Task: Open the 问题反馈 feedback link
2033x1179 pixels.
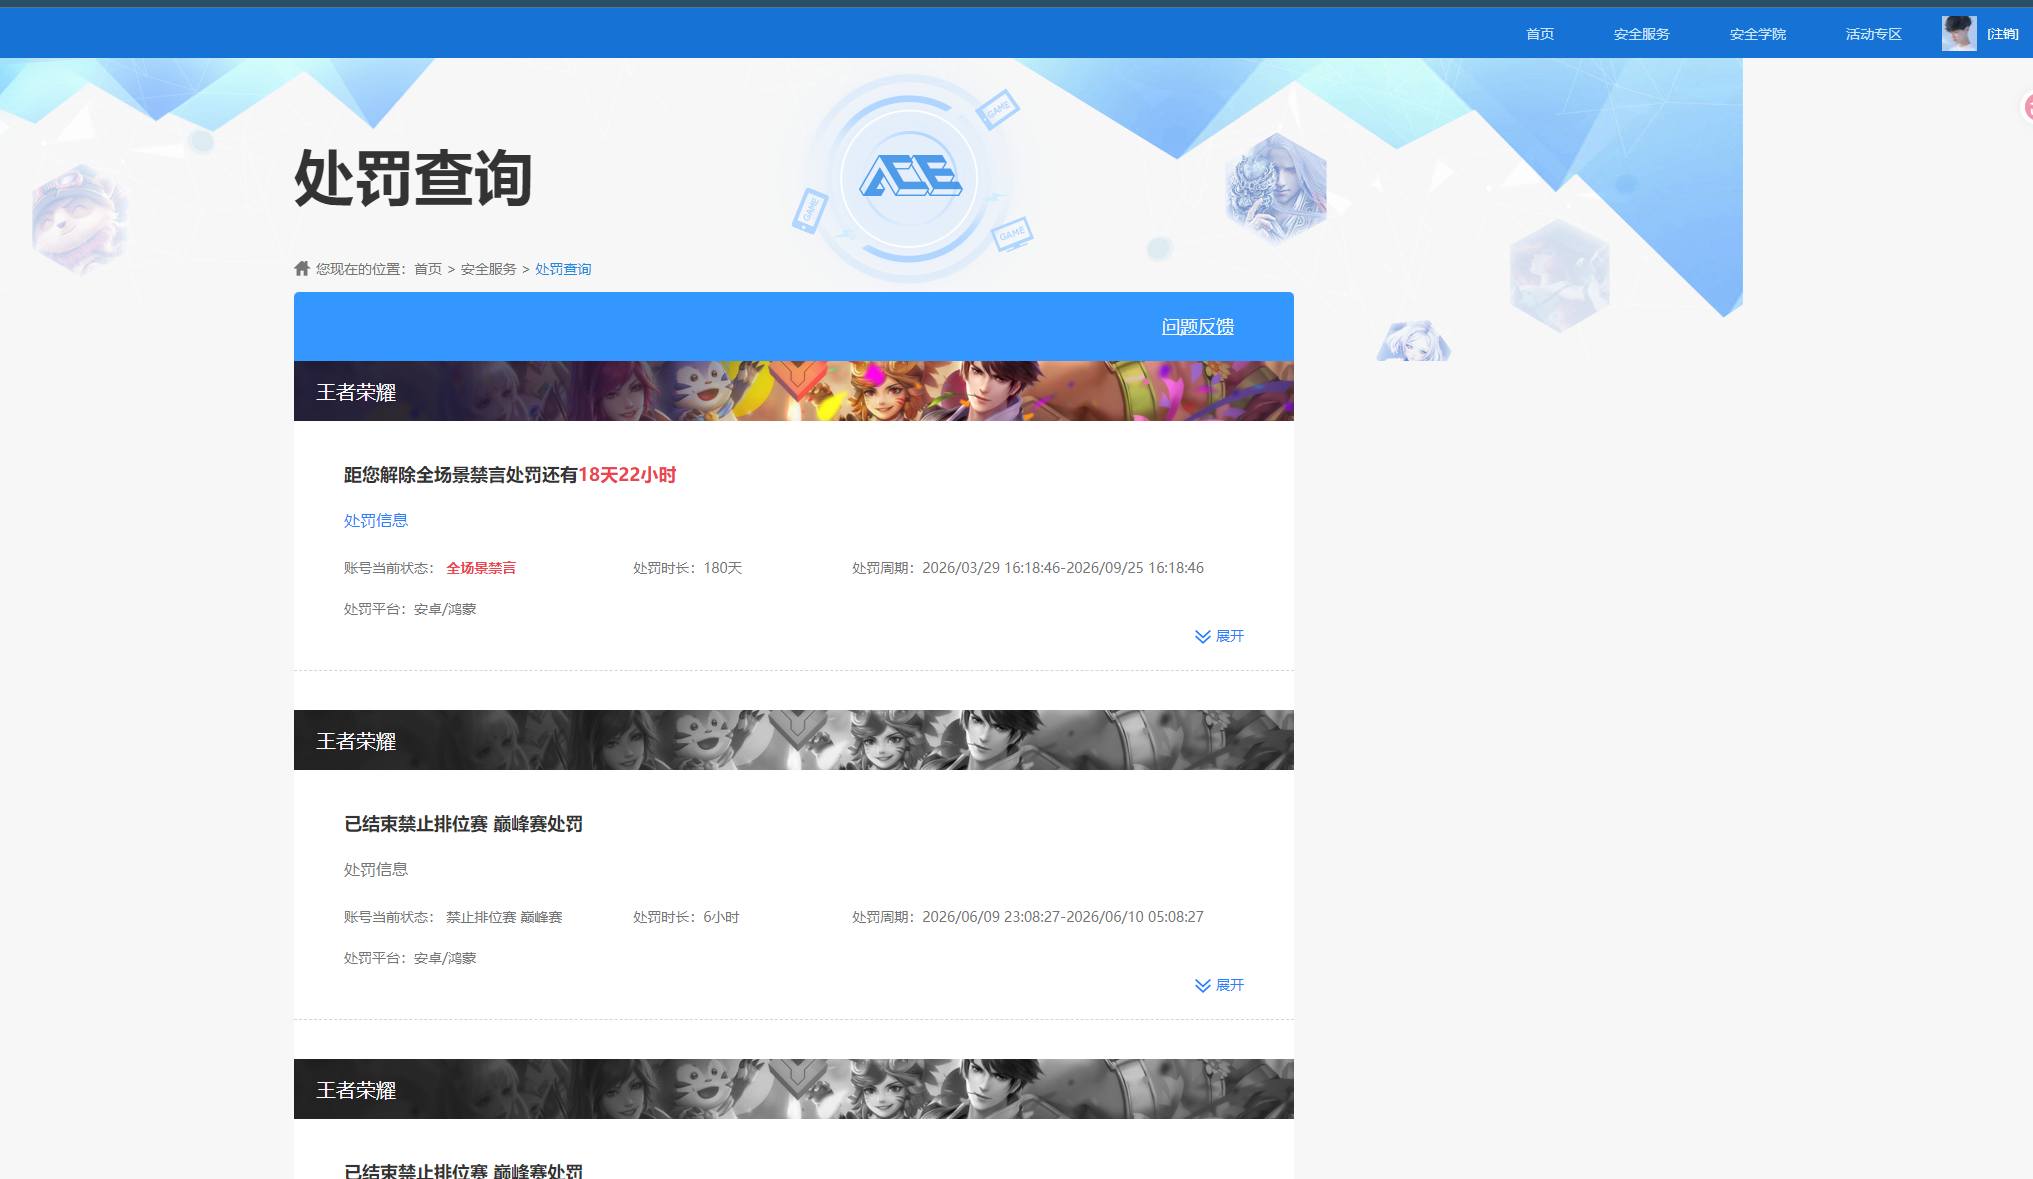Action: click(x=1197, y=327)
